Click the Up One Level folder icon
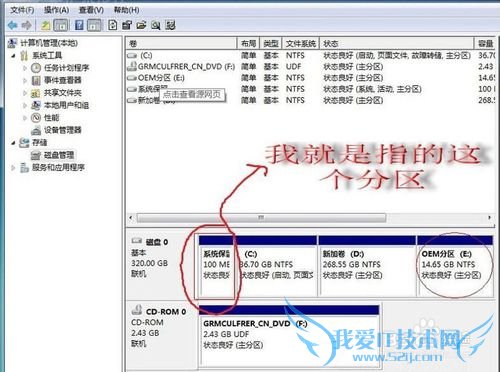Viewport: 500px width, 372px height. pyautogui.click(x=46, y=25)
